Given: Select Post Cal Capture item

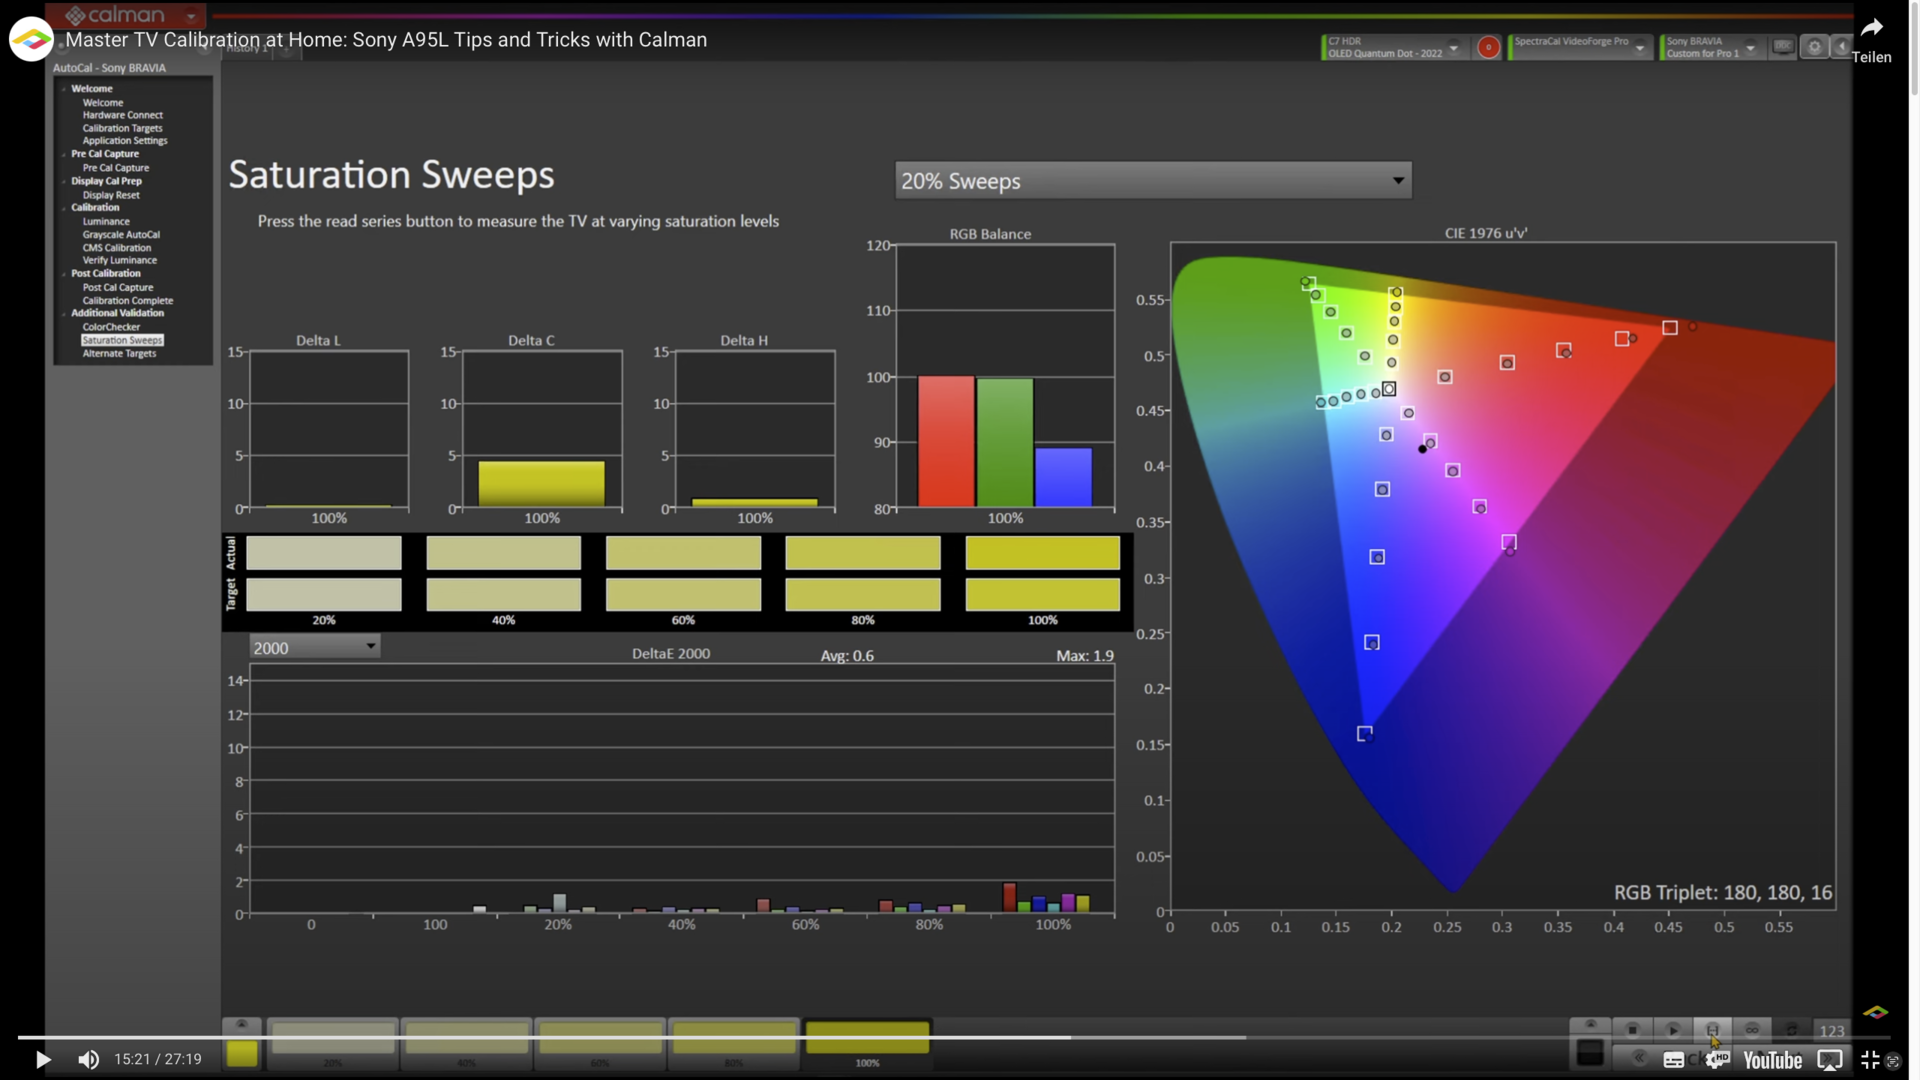Looking at the screenshot, I should click(118, 288).
